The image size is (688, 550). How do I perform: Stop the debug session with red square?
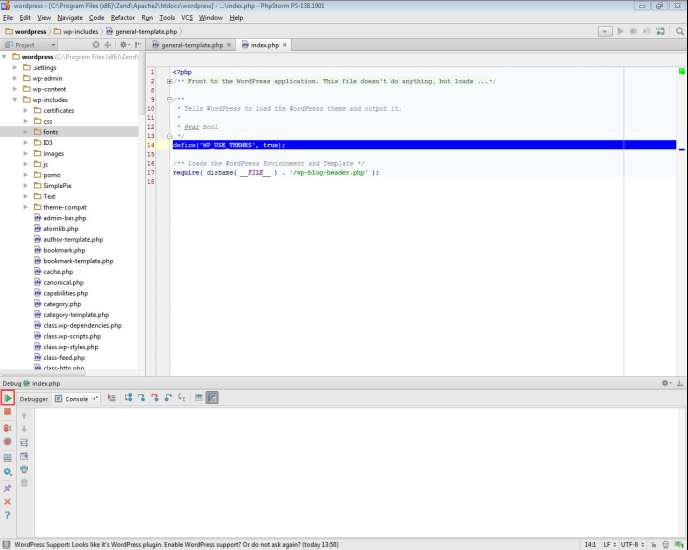[8, 411]
